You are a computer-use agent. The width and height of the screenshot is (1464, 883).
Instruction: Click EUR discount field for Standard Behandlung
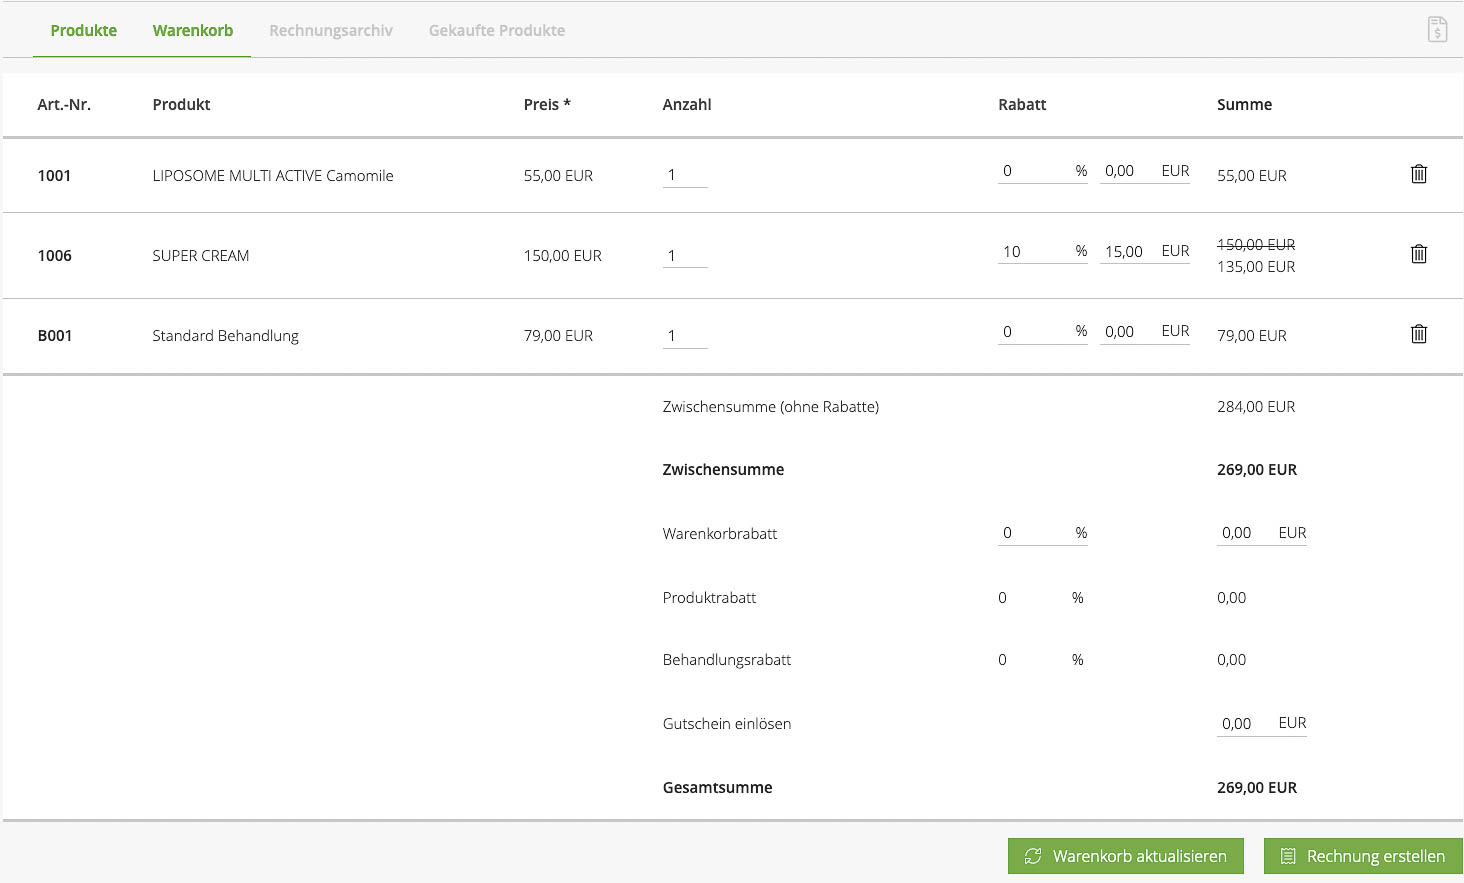tap(1128, 331)
